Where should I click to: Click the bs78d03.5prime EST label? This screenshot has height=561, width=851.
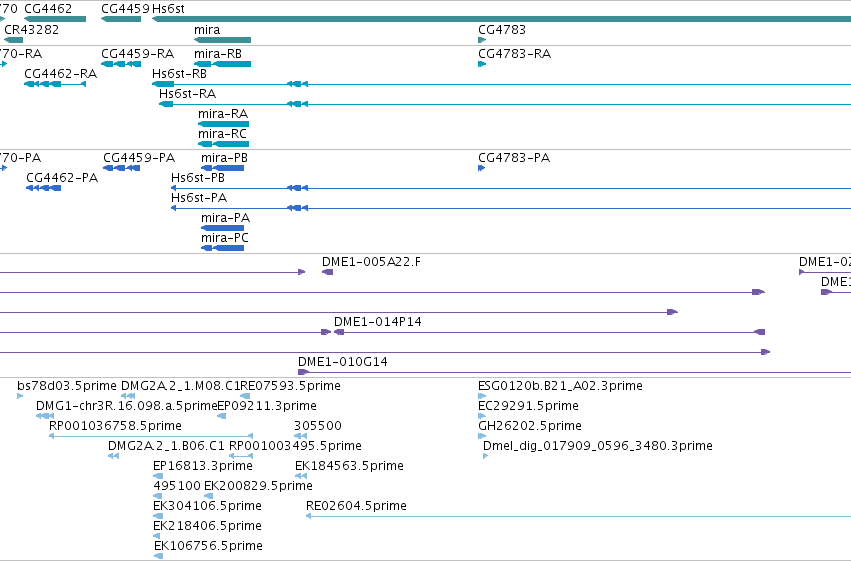(x=67, y=386)
